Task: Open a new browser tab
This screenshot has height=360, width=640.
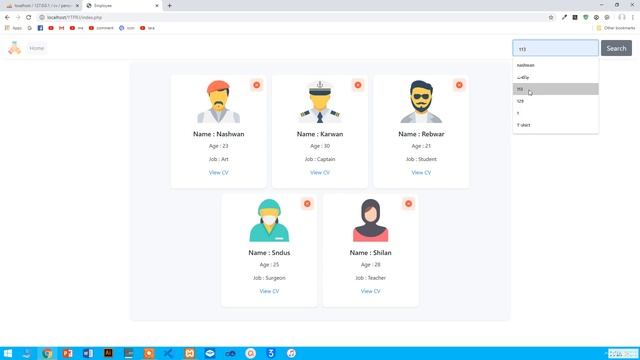Action: (x=169, y=6)
